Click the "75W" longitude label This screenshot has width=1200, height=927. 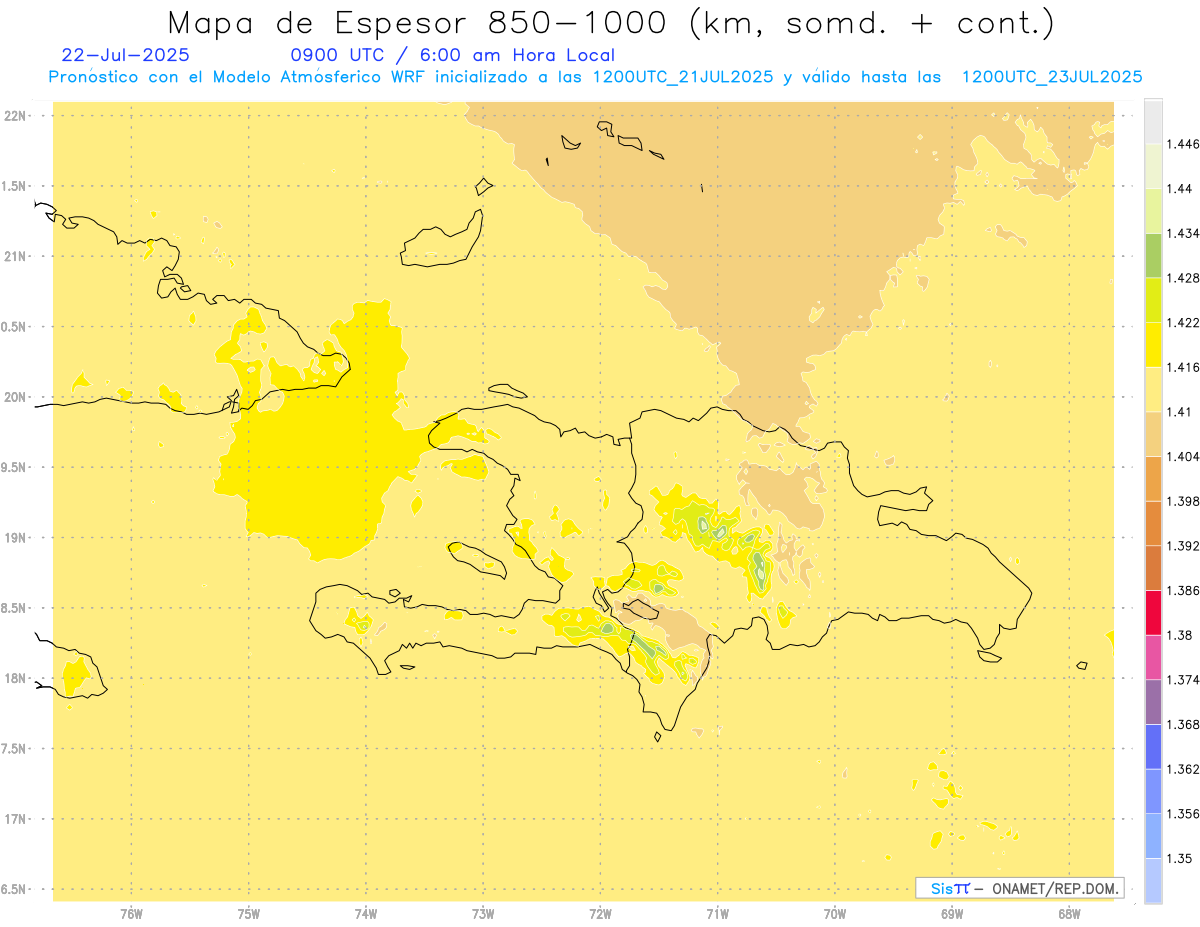249,913
